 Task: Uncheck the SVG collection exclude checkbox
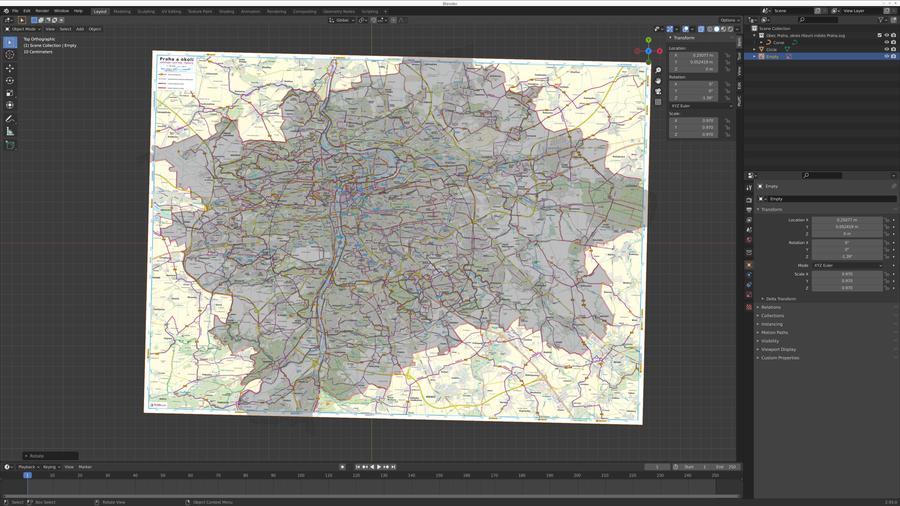click(880, 35)
